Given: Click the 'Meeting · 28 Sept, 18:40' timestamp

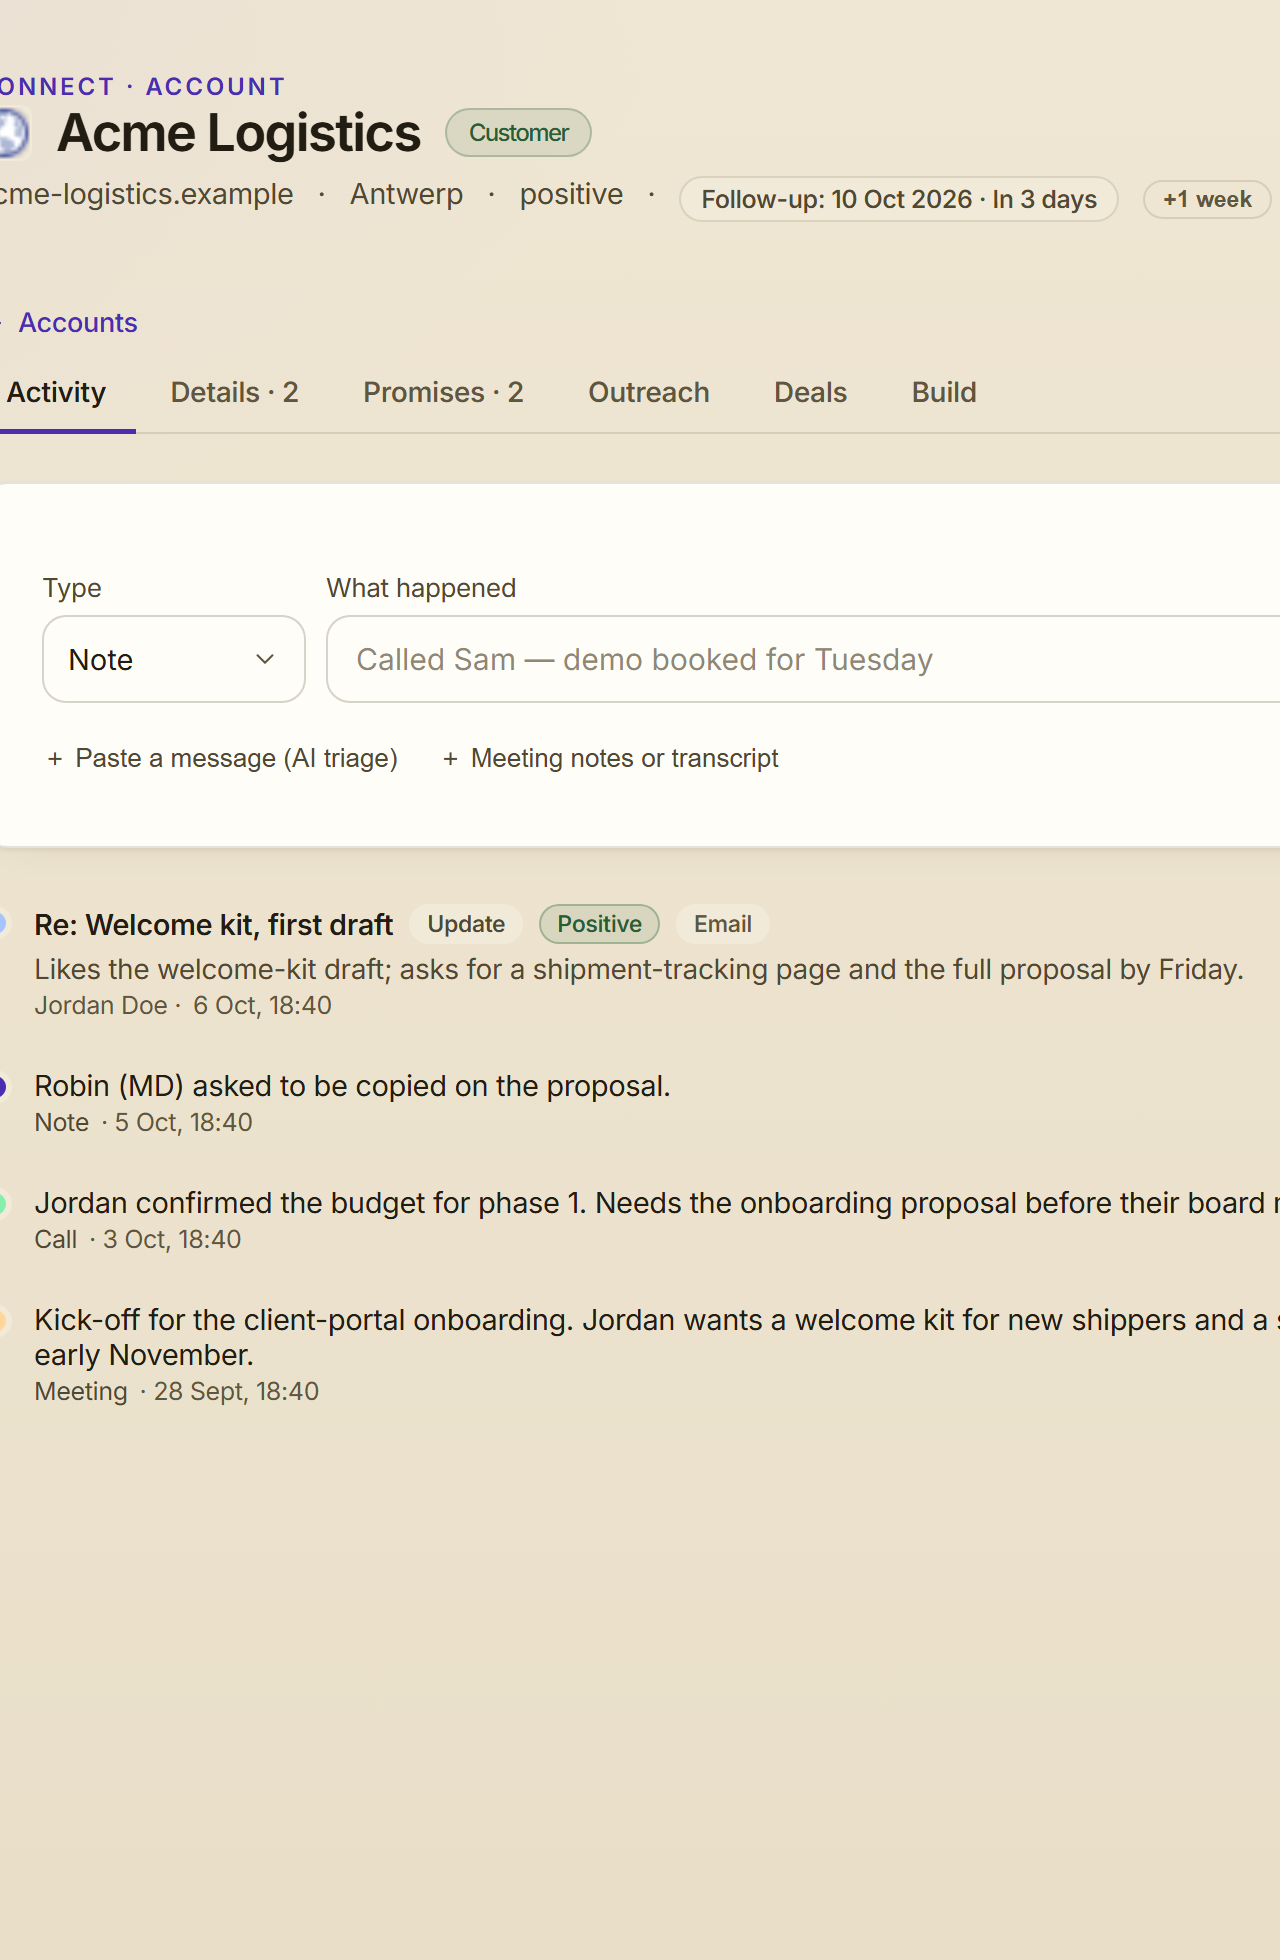Looking at the screenshot, I should tap(177, 1391).
